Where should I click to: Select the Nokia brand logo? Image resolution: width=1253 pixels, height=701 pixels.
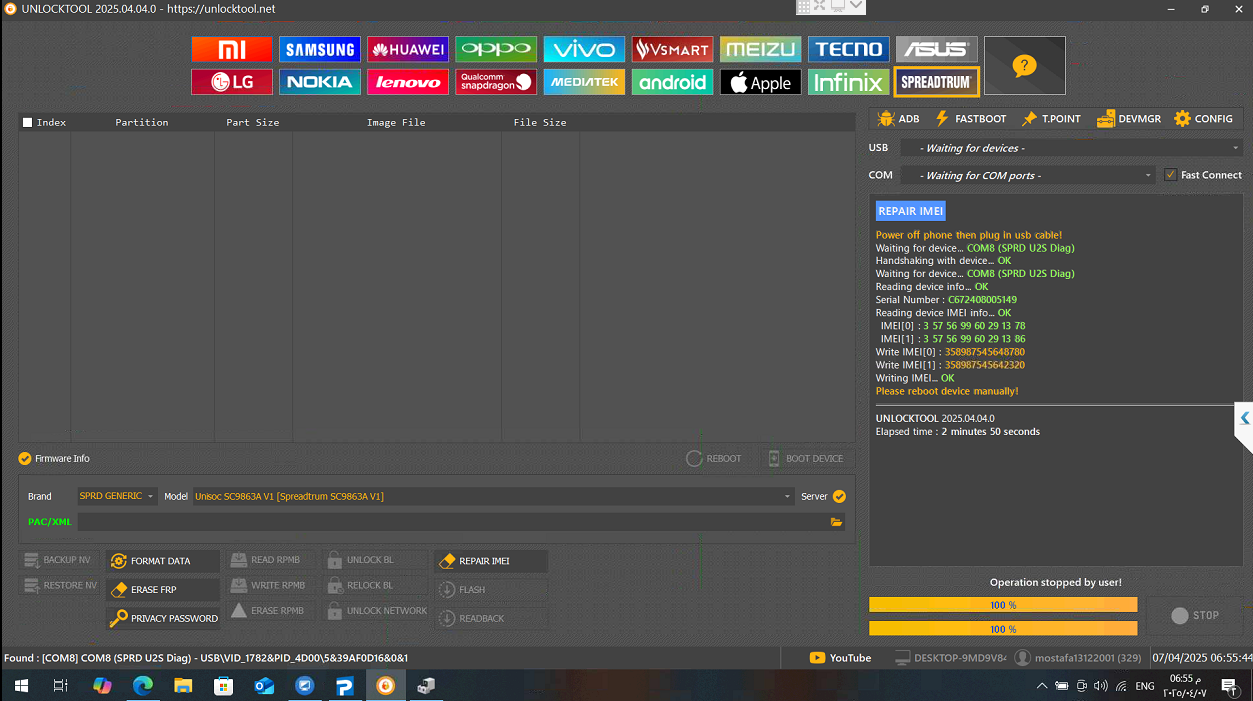(x=320, y=82)
